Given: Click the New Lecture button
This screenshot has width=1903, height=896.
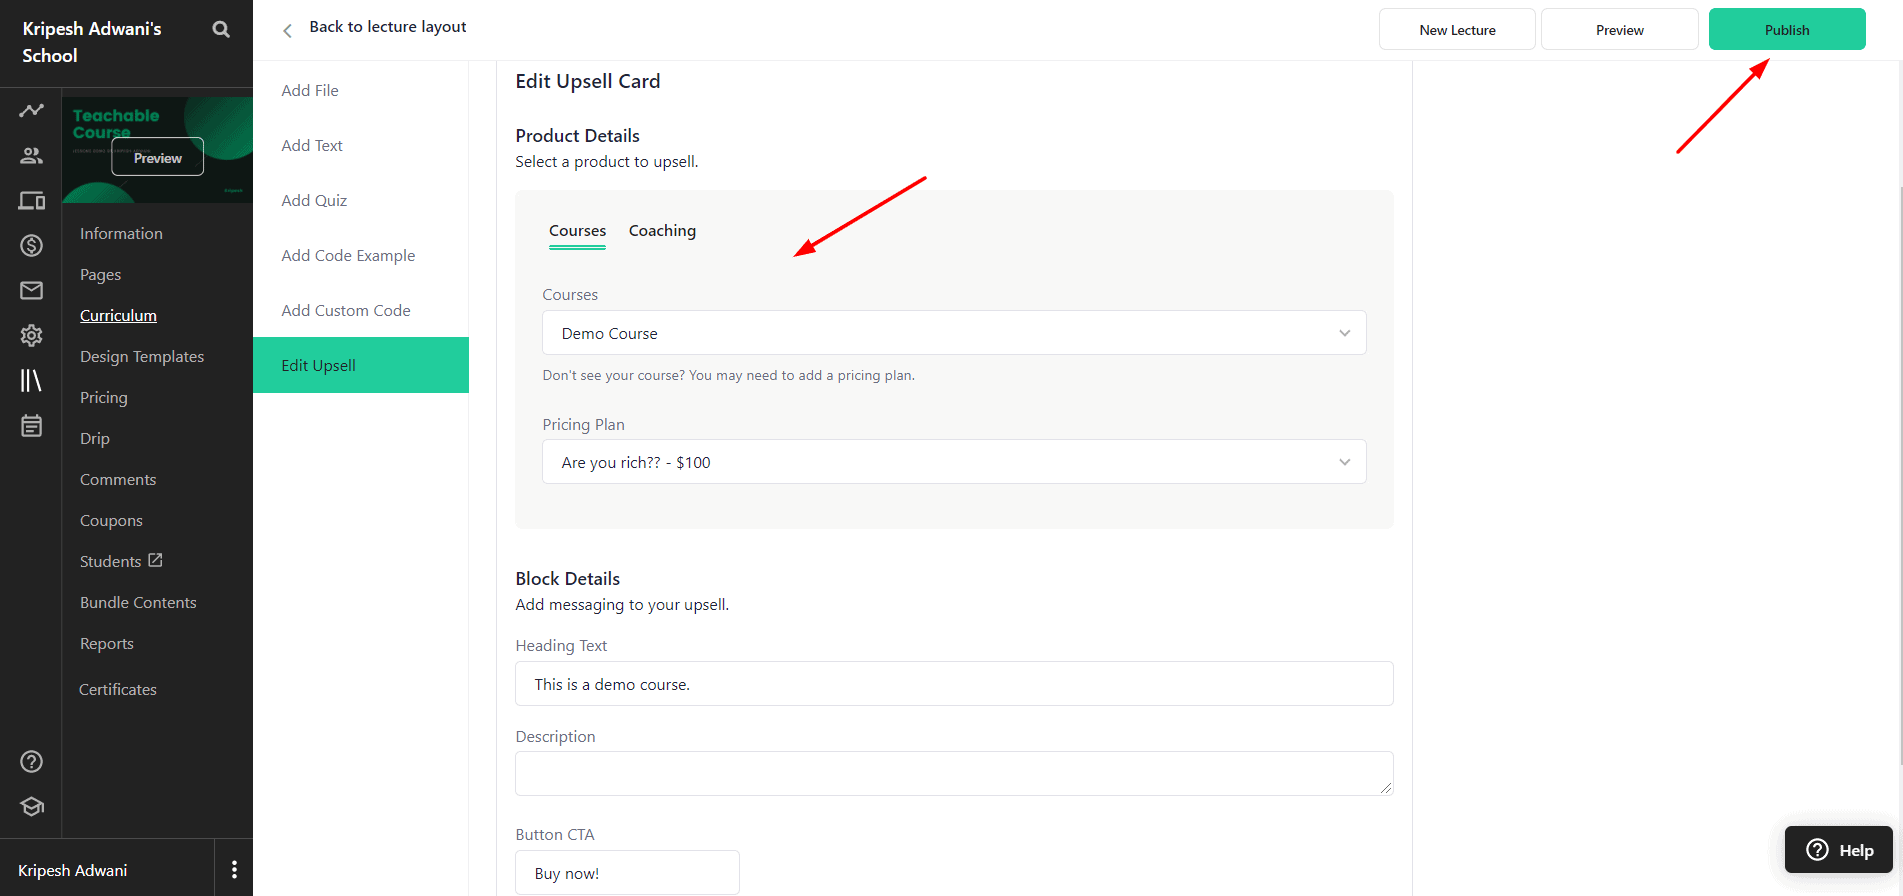Looking at the screenshot, I should 1456,30.
